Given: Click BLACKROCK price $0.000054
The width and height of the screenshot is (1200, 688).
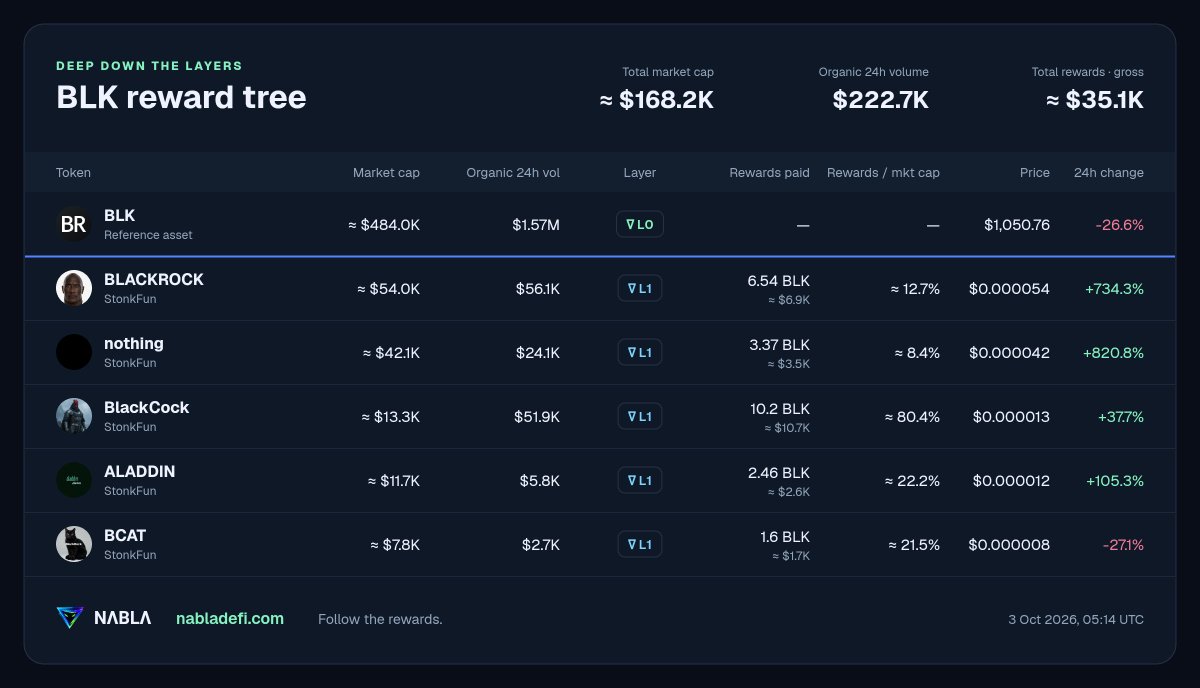Looking at the screenshot, I should (1009, 289).
